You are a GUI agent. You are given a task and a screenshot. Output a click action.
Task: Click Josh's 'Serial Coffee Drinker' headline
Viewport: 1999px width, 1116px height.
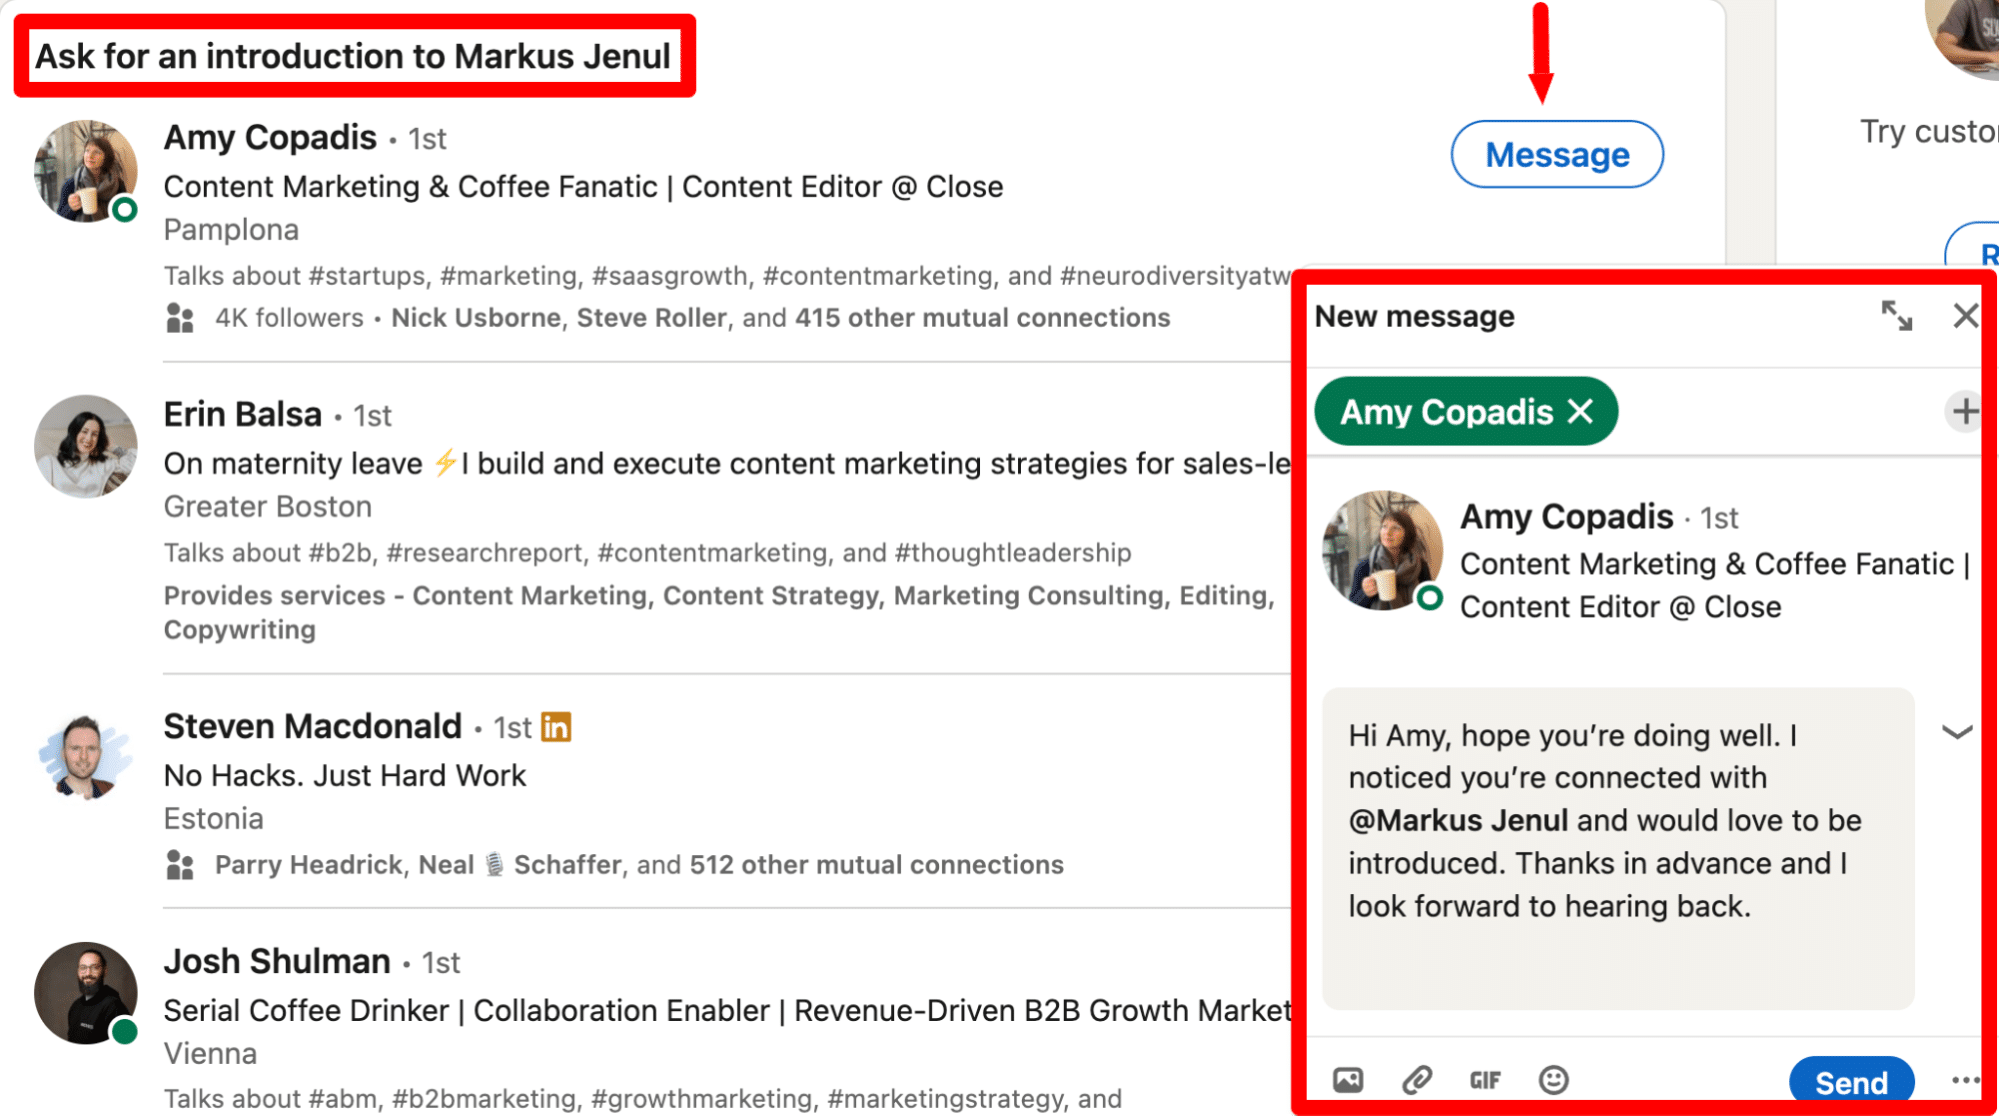coord(728,1011)
